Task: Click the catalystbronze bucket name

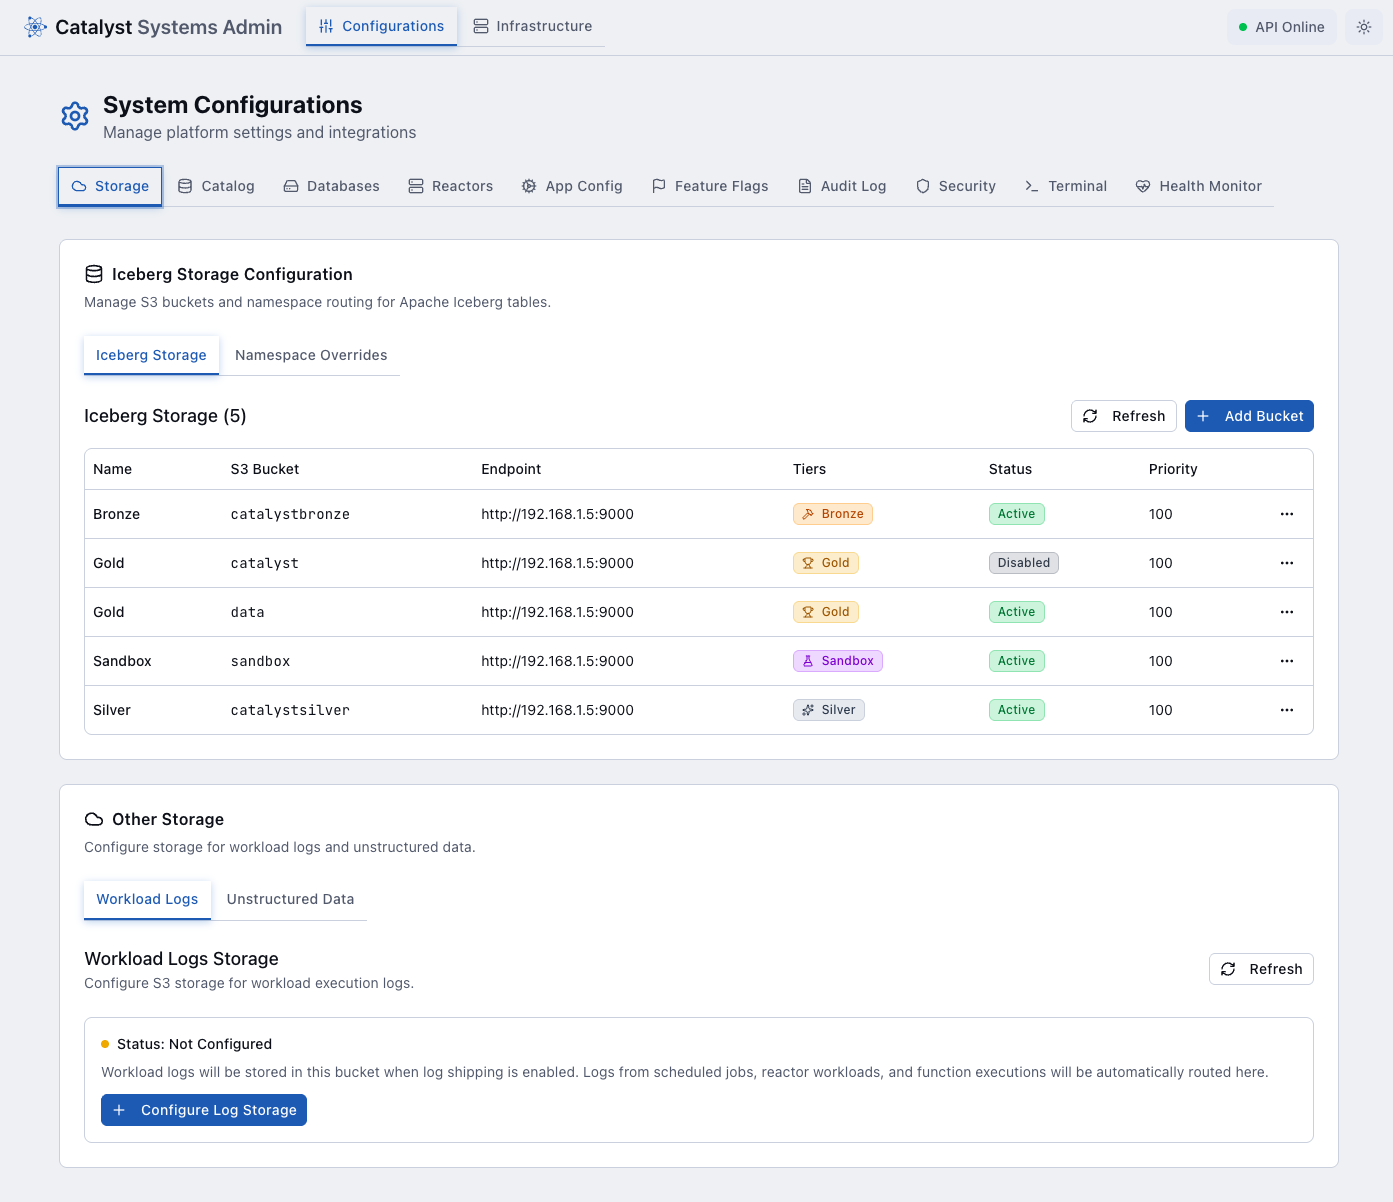Action: click(x=290, y=514)
